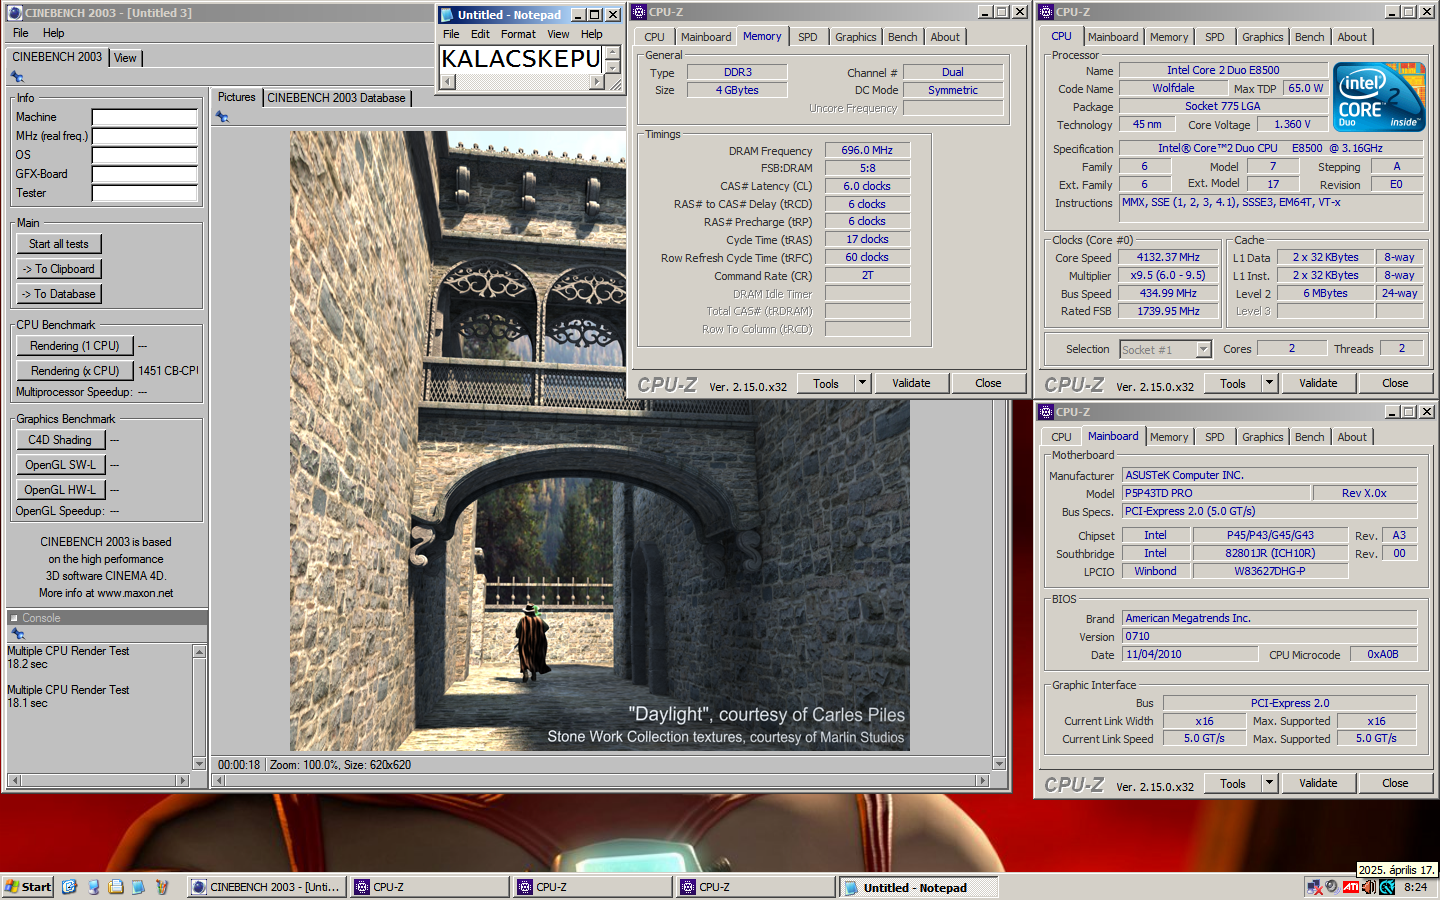
Task: Click Validate in CPU-Z Memory window
Action: (911, 383)
